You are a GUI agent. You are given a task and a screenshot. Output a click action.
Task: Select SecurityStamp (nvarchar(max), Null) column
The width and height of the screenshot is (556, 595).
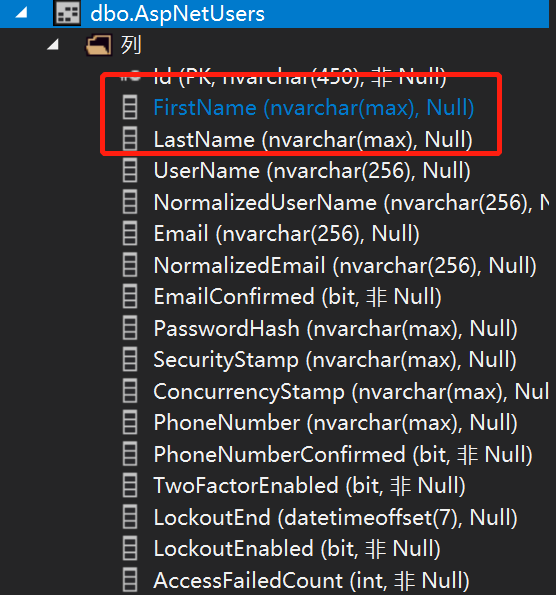335,360
